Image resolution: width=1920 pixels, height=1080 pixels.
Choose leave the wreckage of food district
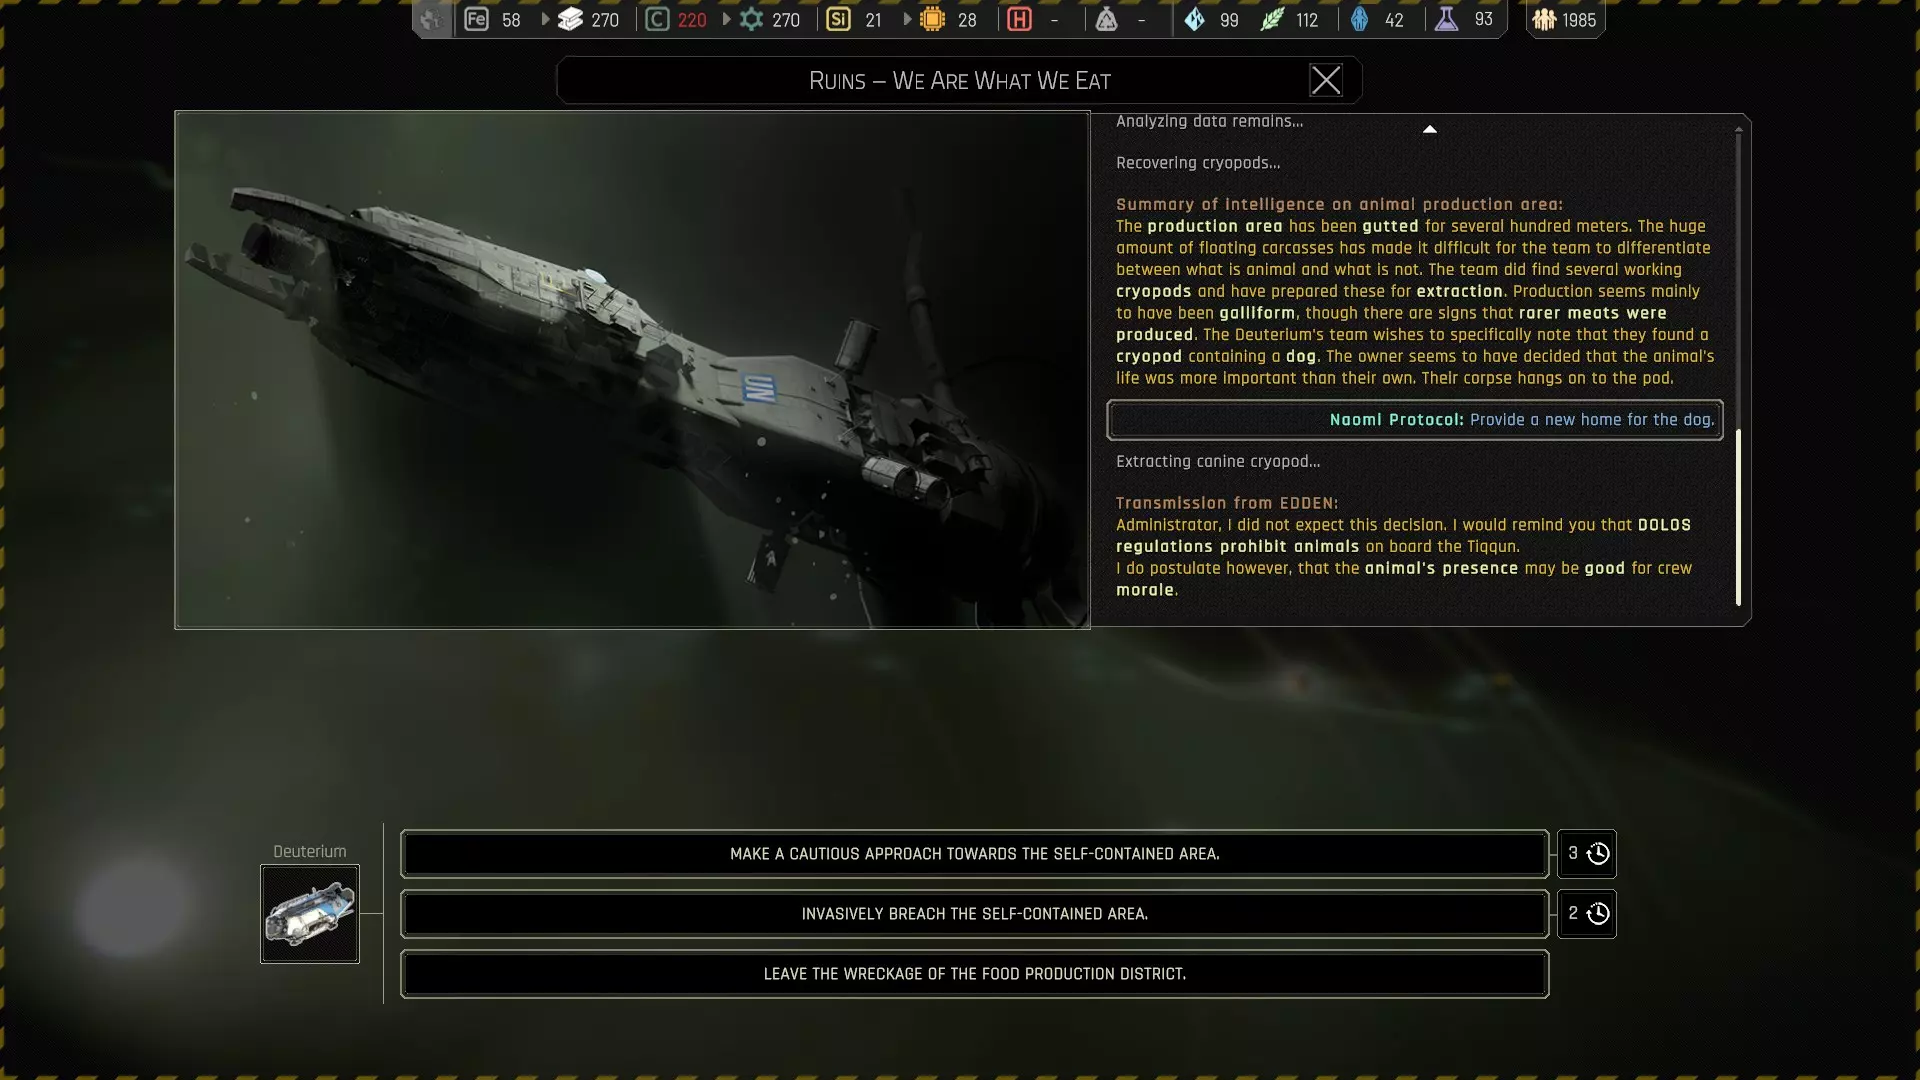click(x=974, y=973)
